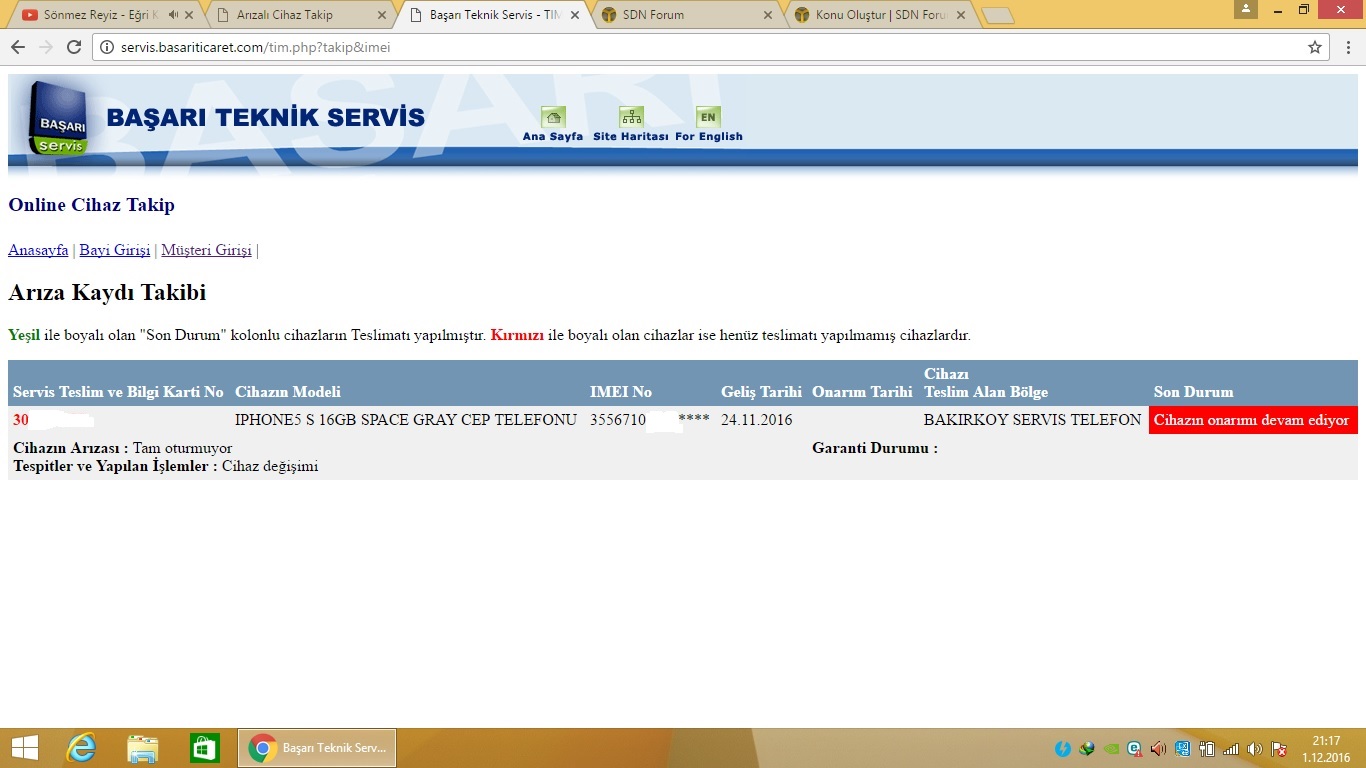The image size is (1366, 768).
Task: Click the 'Tam oturmuyor' fault text
Action: point(182,448)
